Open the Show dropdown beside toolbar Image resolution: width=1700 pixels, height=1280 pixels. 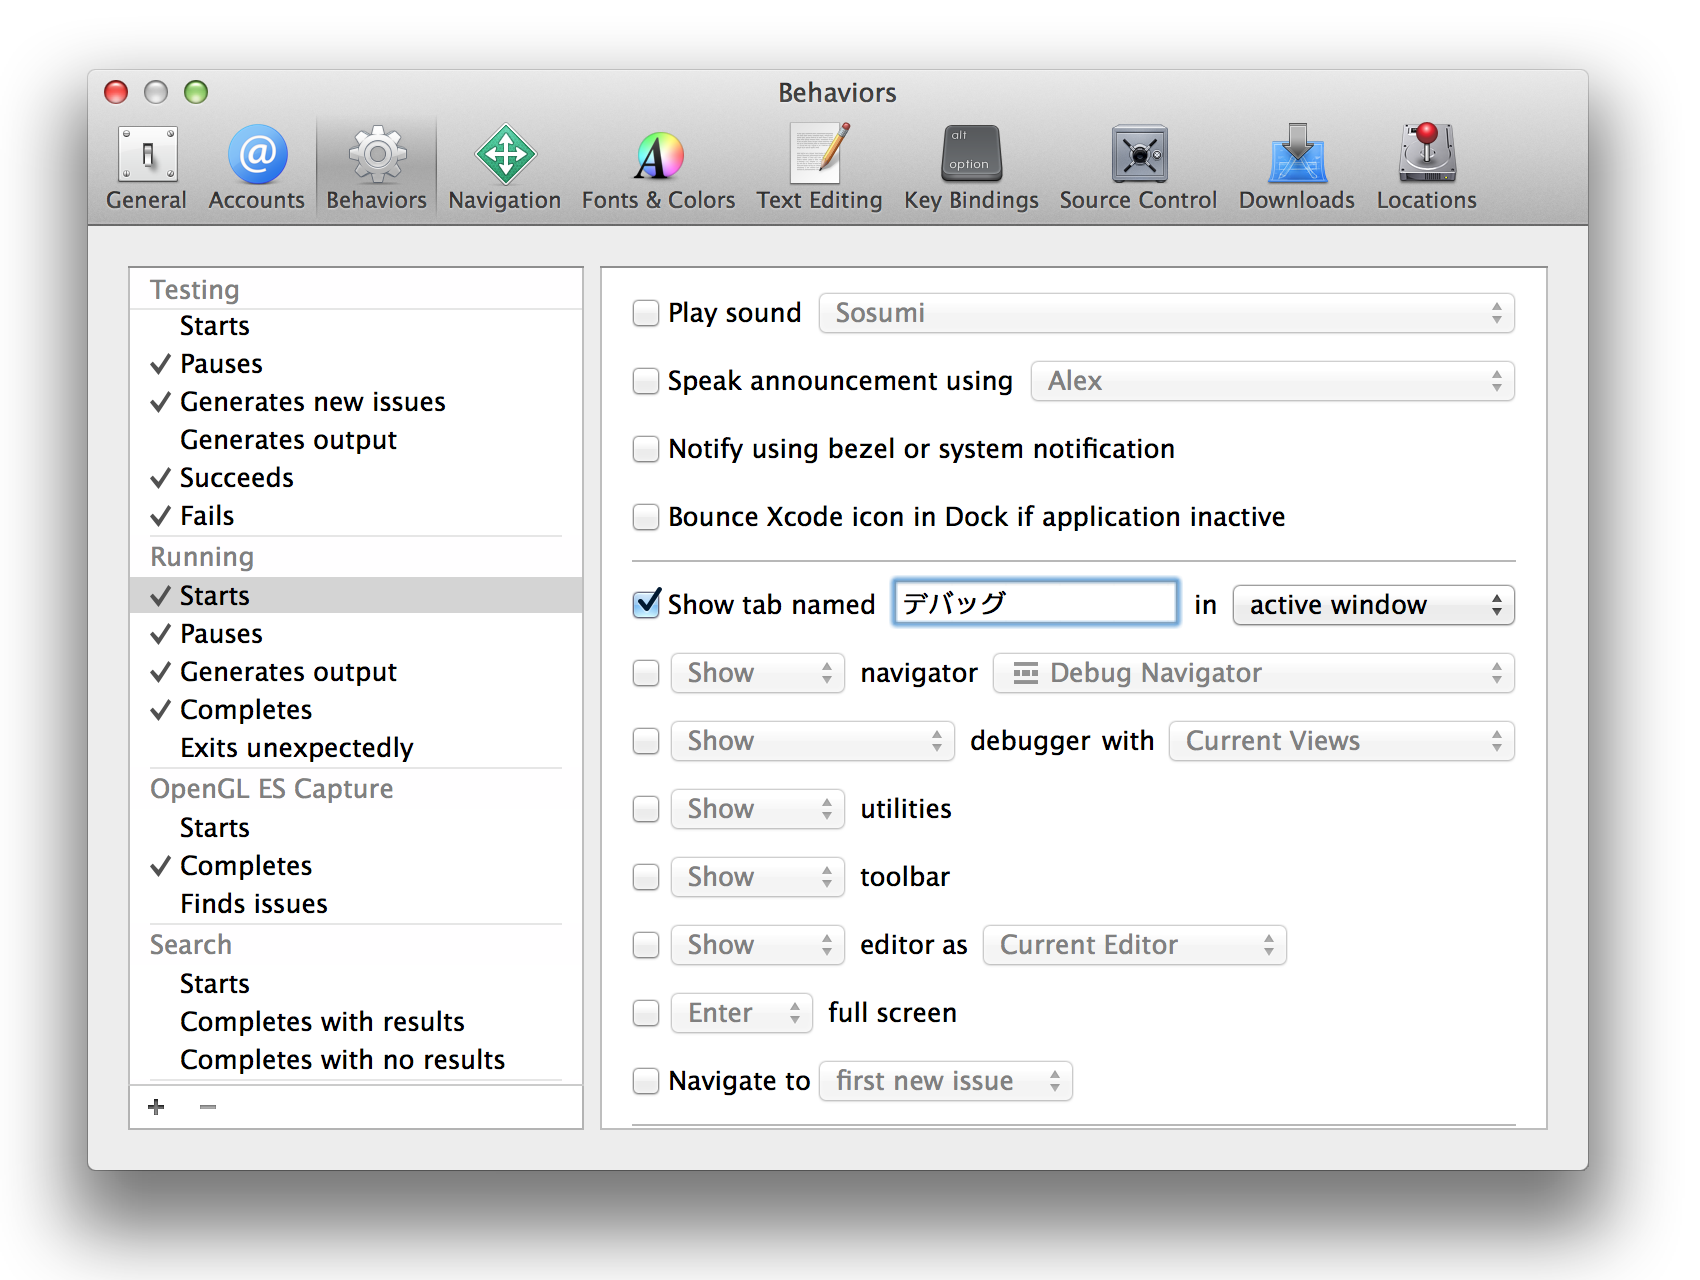[x=758, y=877]
